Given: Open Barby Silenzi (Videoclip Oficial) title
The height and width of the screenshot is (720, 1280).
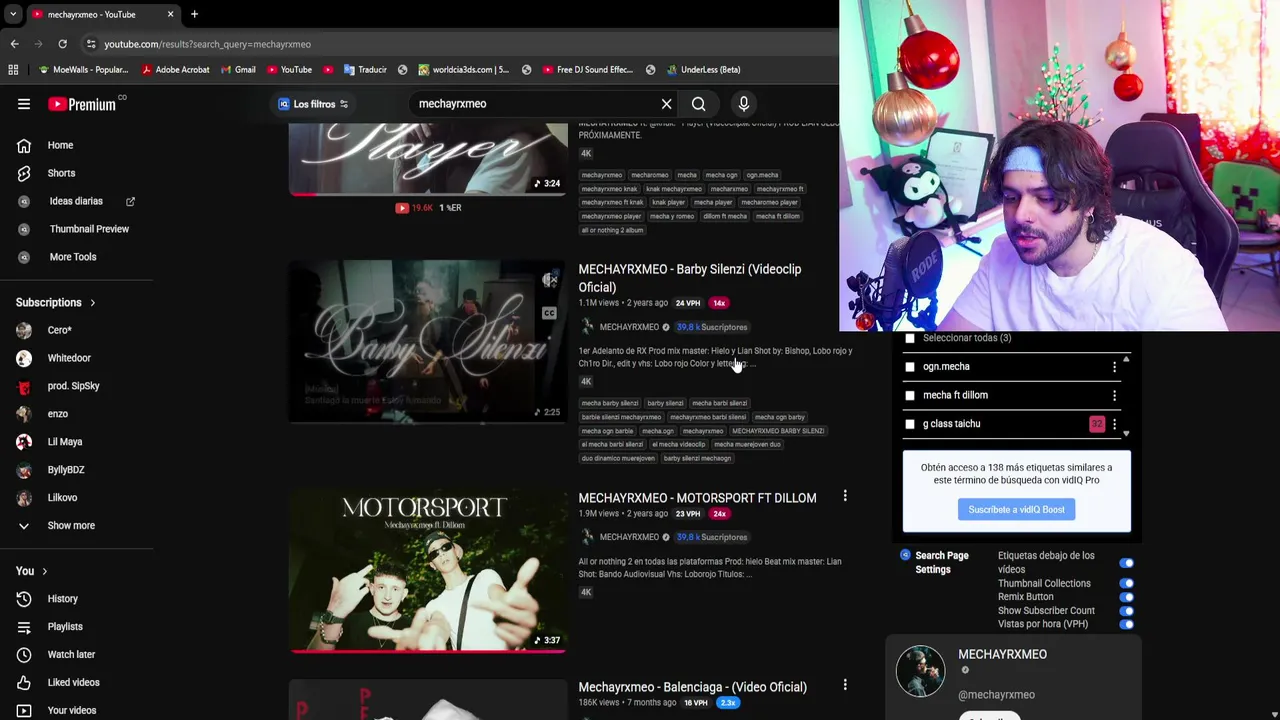Looking at the screenshot, I should (x=689, y=278).
